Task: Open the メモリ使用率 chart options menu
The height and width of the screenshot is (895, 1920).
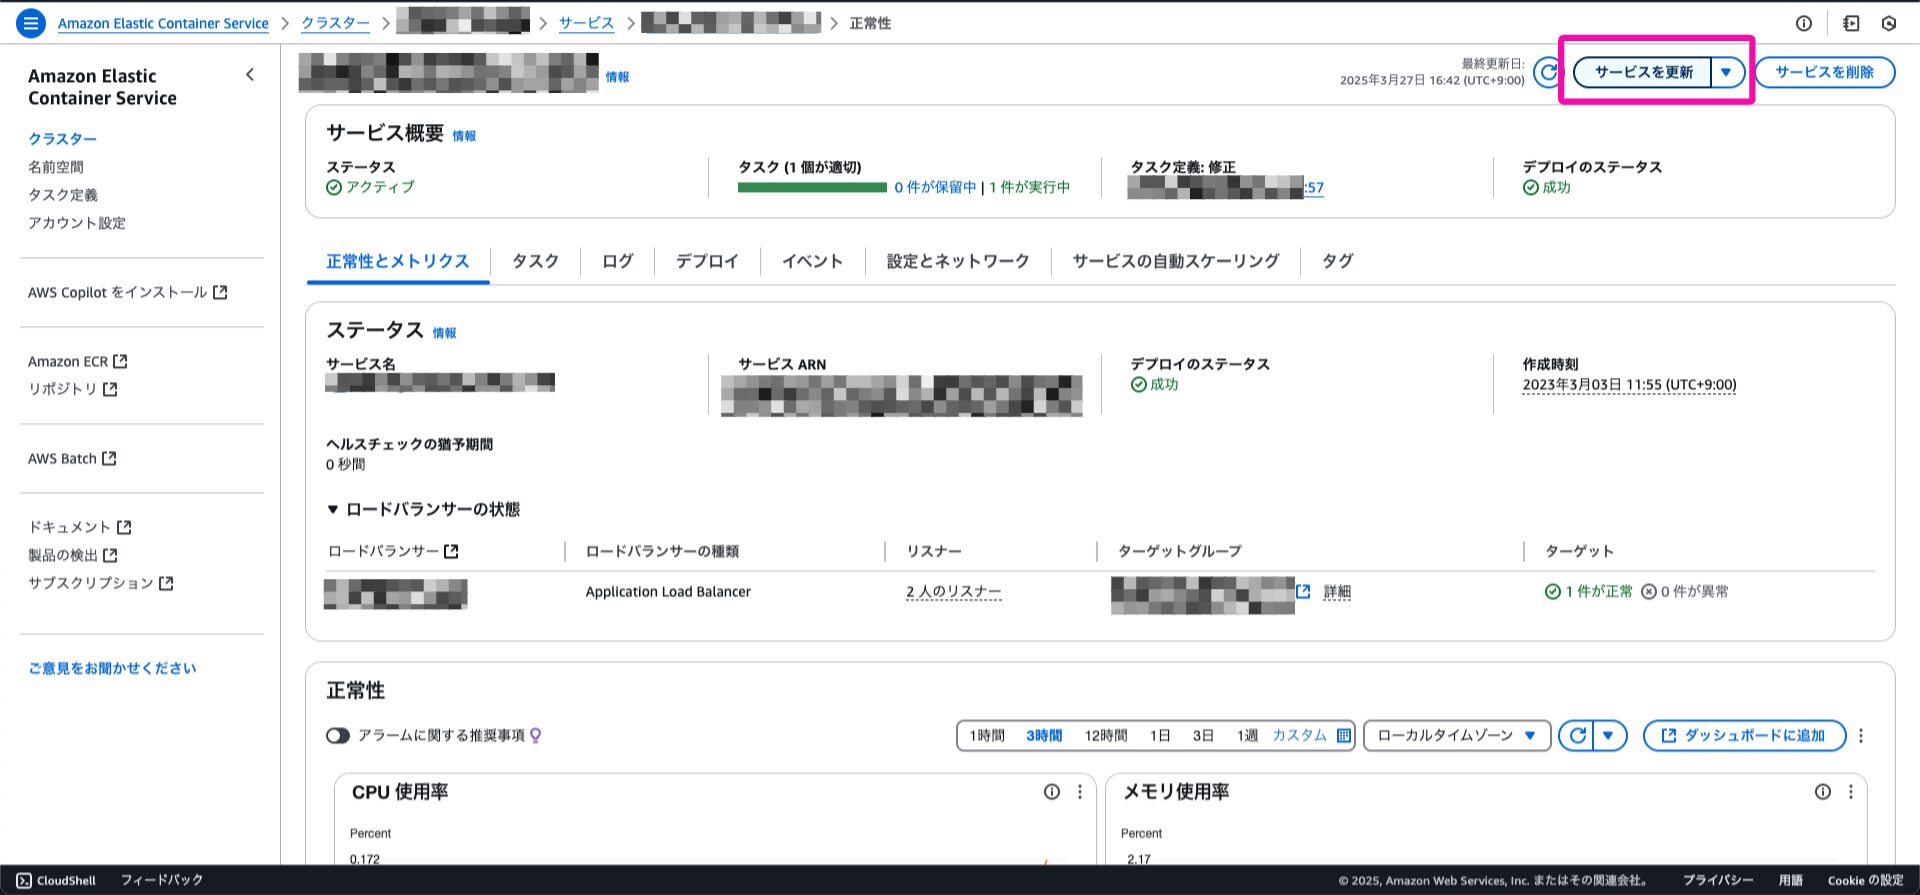Action: [x=1851, y=792]
